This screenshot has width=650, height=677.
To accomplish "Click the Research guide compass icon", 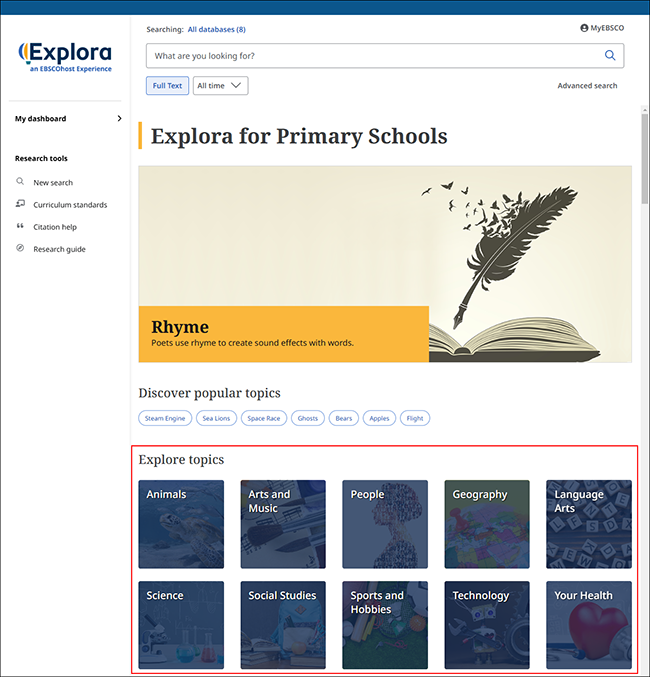I will click(x=20, y=248).
